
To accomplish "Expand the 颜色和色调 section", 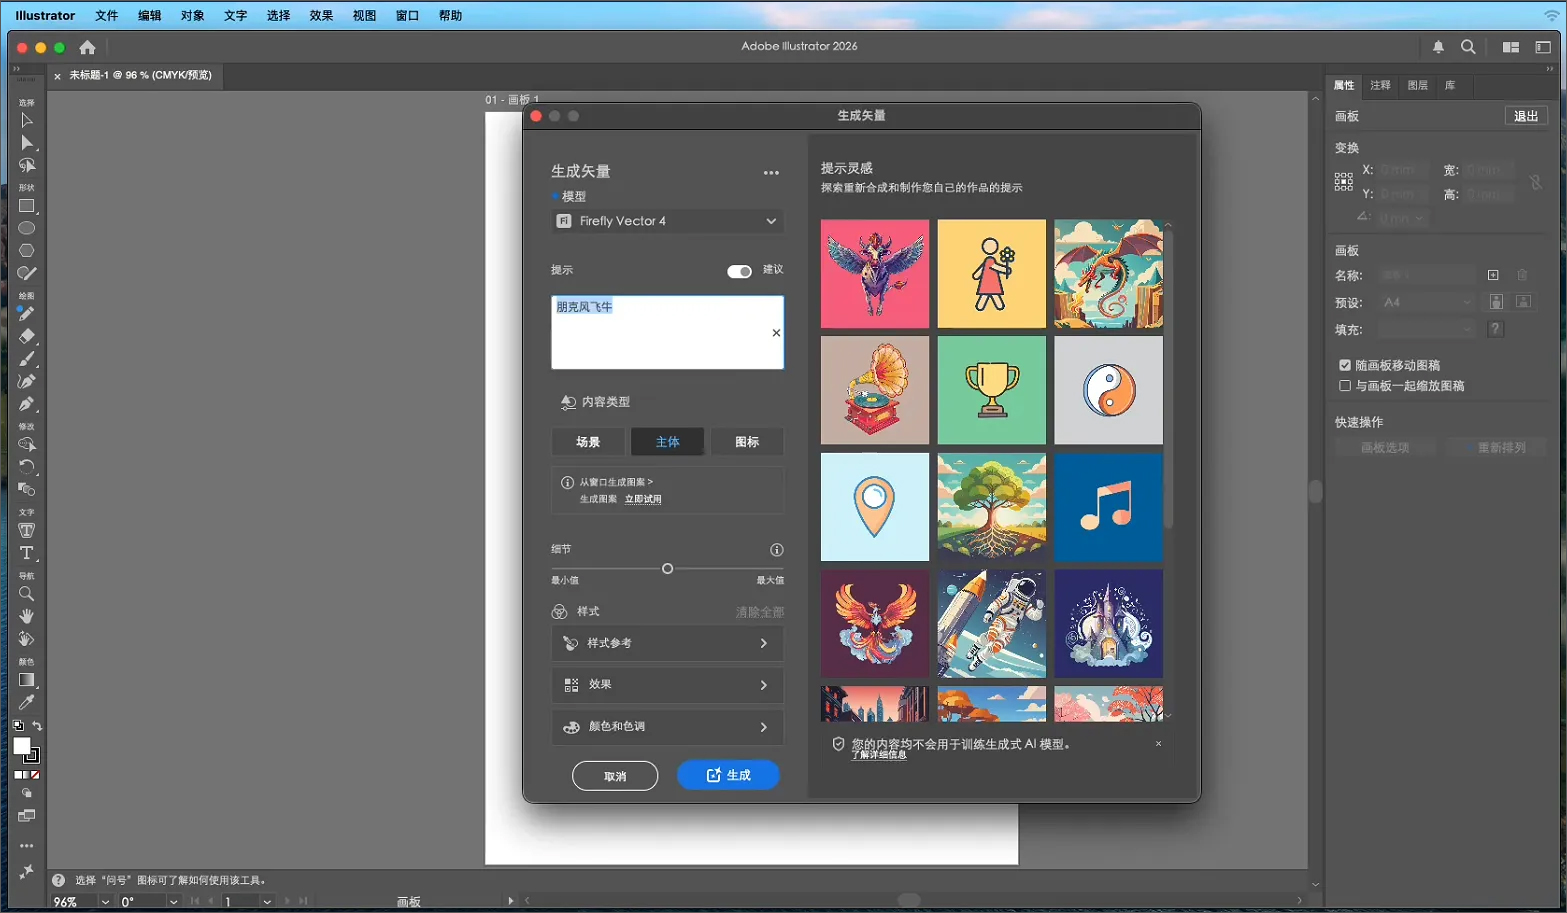I will coord(667,727).
